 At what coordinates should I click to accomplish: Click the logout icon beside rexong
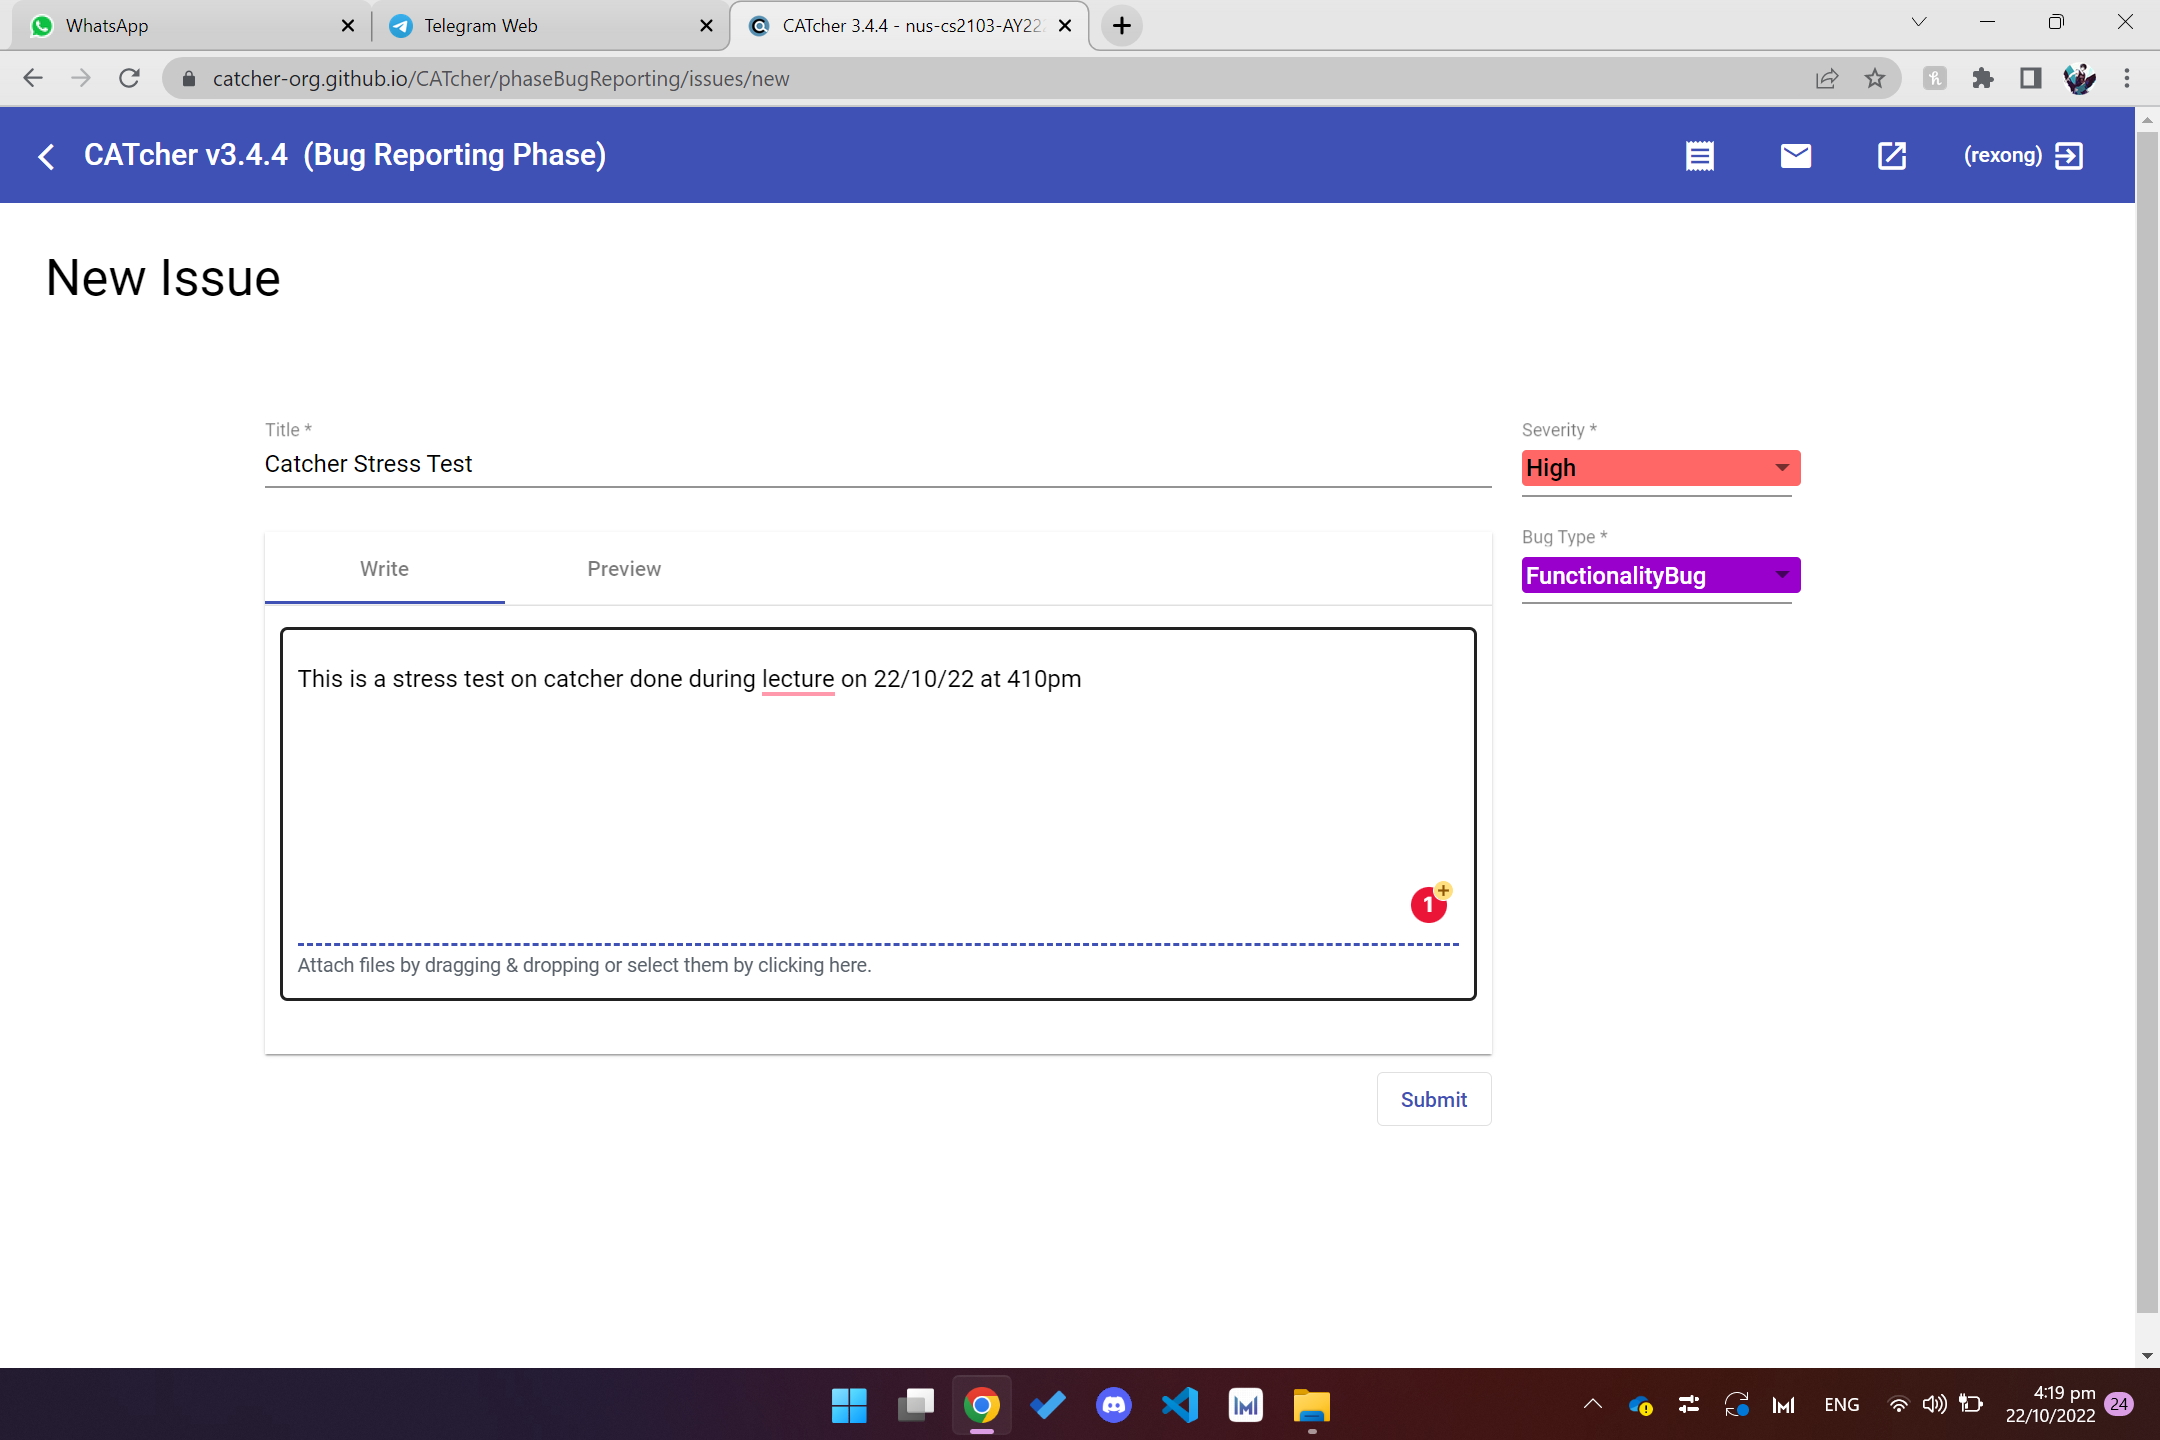(x=2069, y=156)
